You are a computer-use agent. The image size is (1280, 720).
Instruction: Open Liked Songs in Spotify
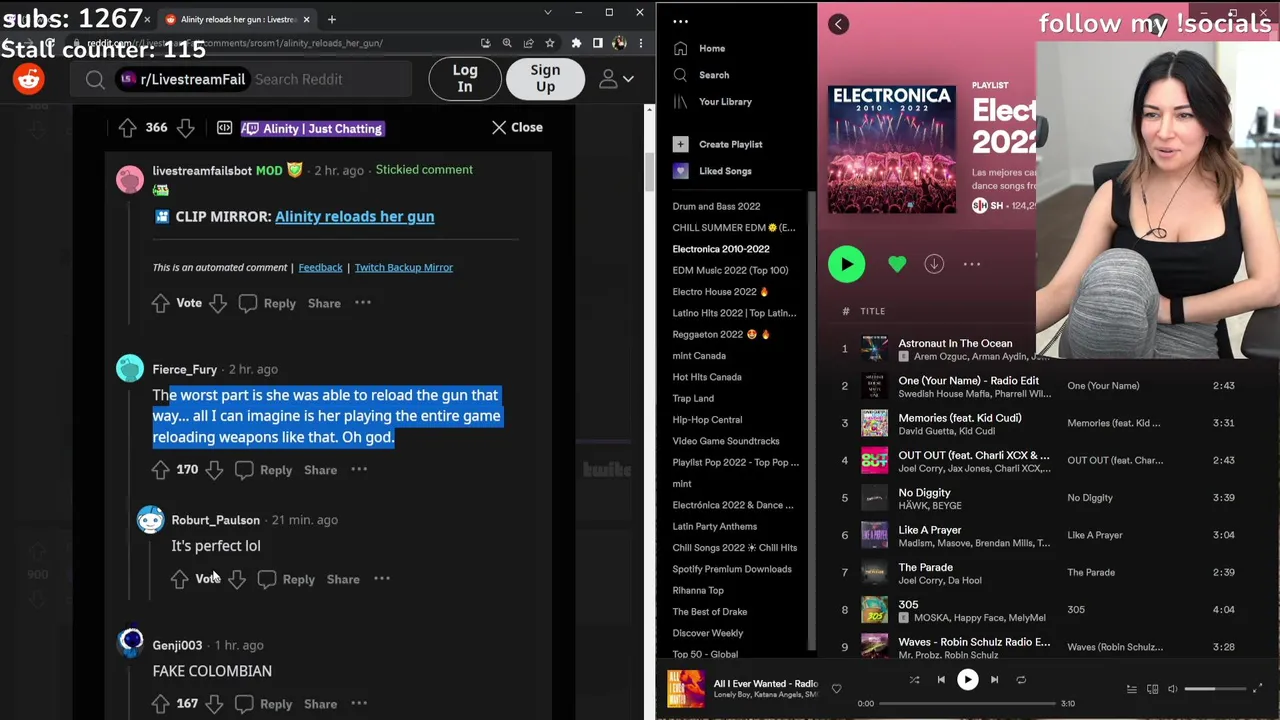pos(712,171)
